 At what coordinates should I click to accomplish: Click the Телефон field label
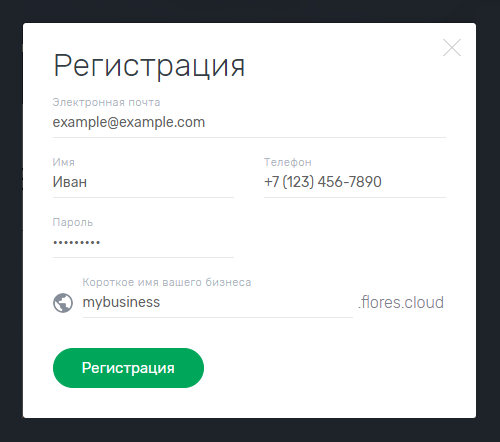288,162
